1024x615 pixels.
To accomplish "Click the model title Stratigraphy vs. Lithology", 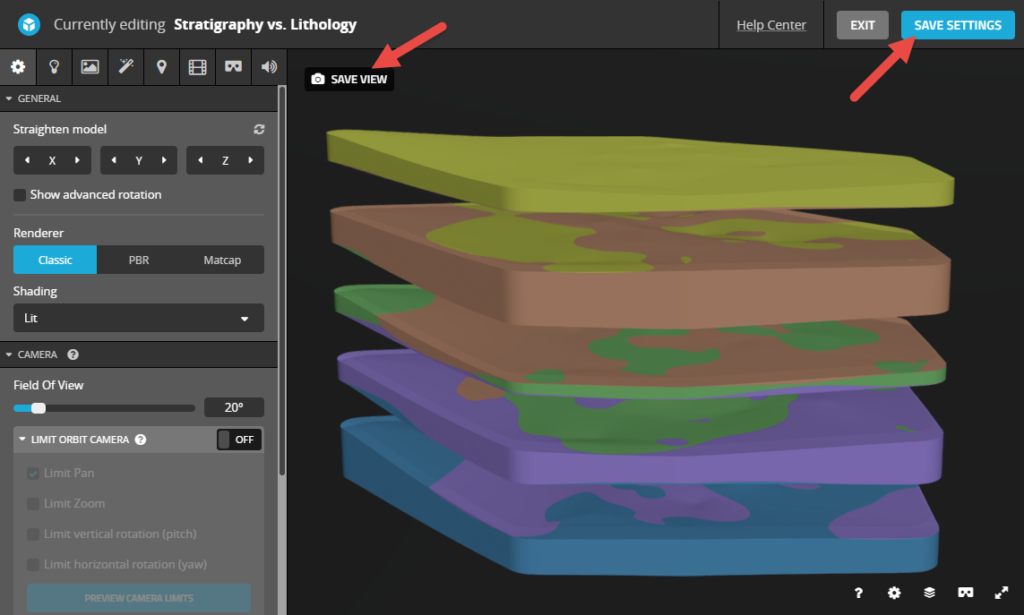I will point(265,25).
